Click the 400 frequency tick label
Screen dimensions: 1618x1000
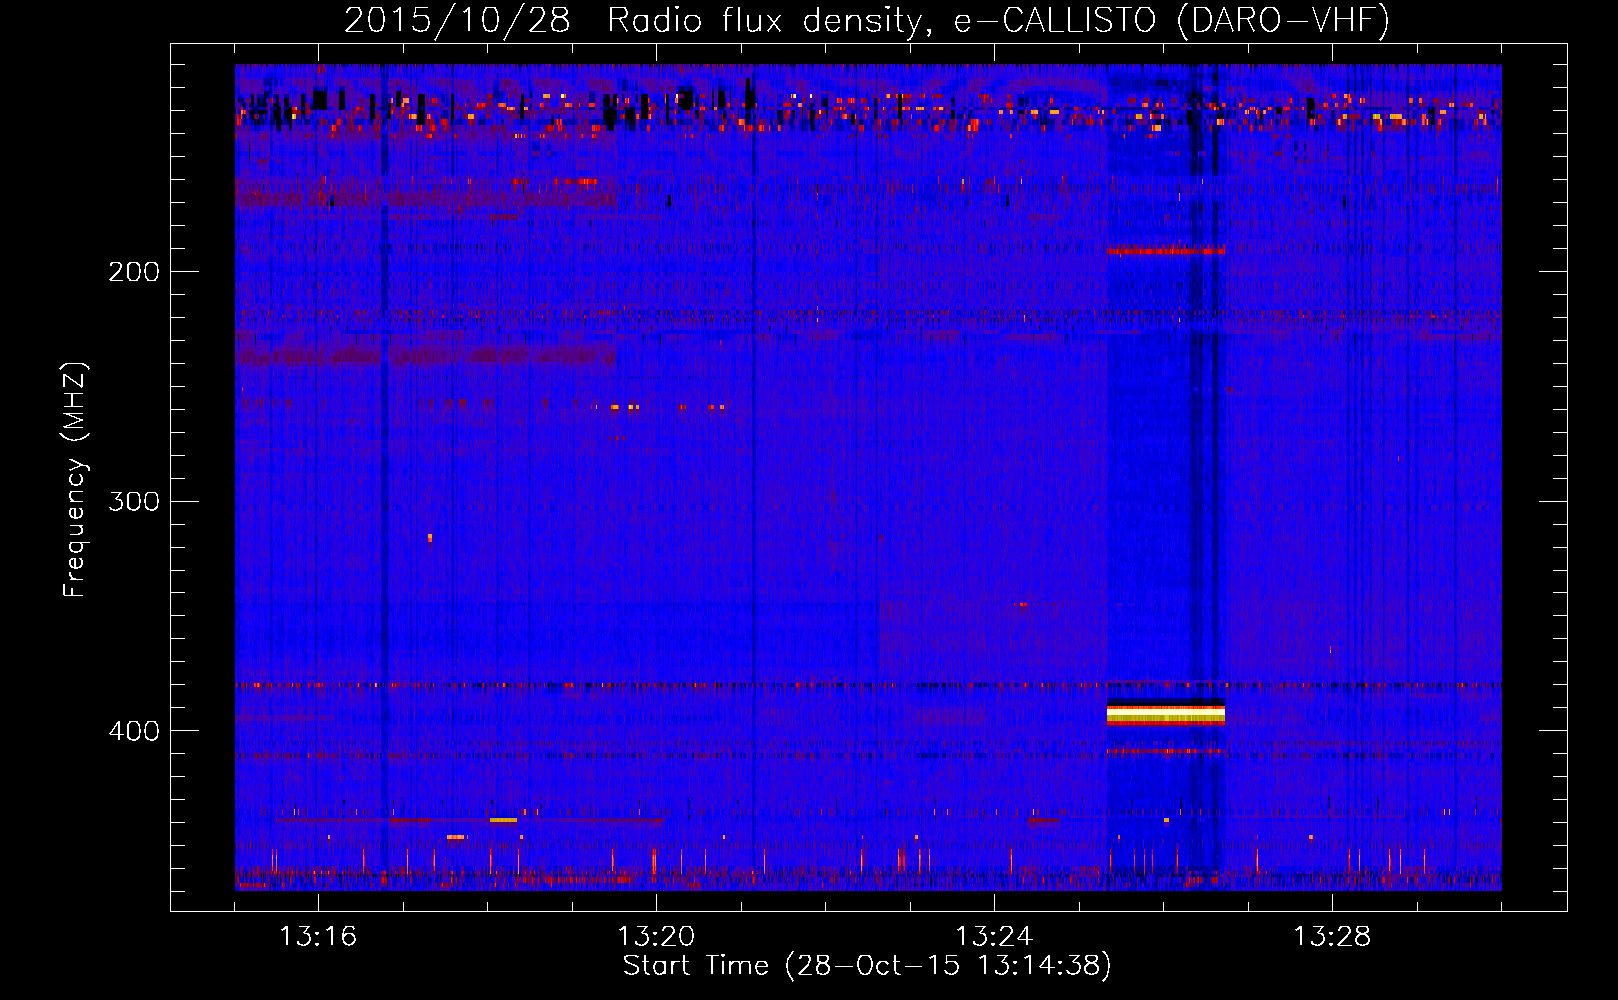click(x=134, y=731)
